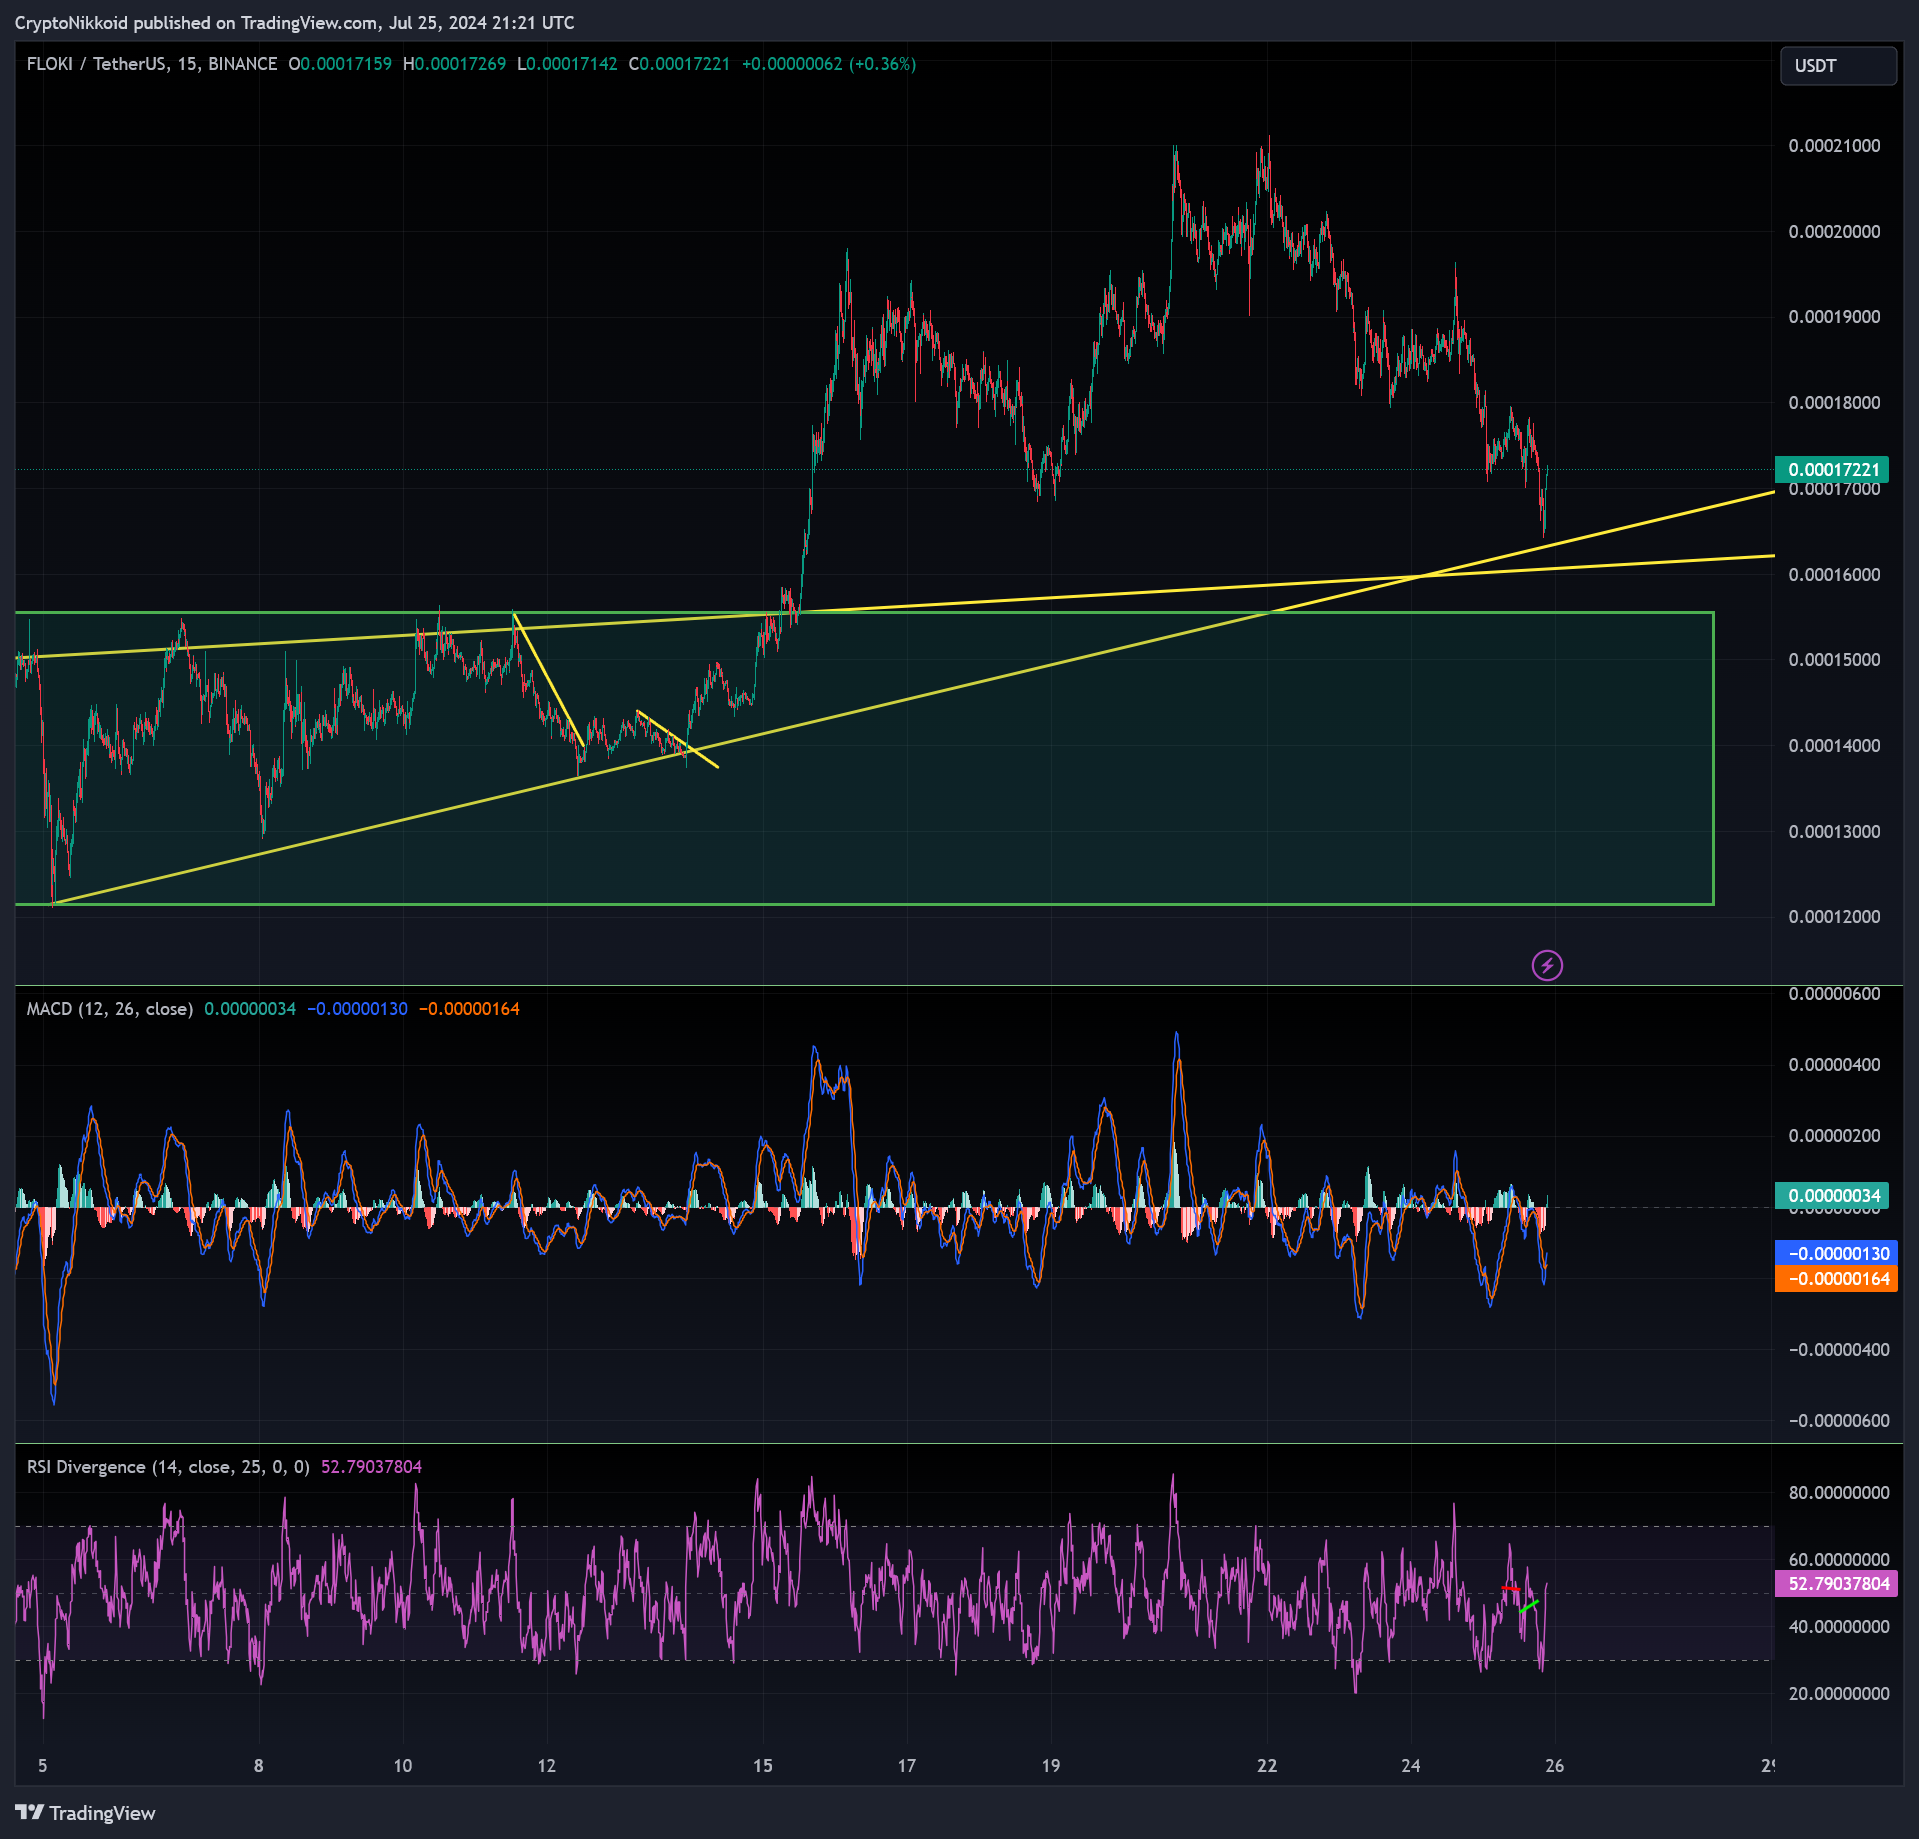This screenshot has width=1919, height=1839.
Task: Click the change value +0.36% in legend
Action: (x=882, y=64)
